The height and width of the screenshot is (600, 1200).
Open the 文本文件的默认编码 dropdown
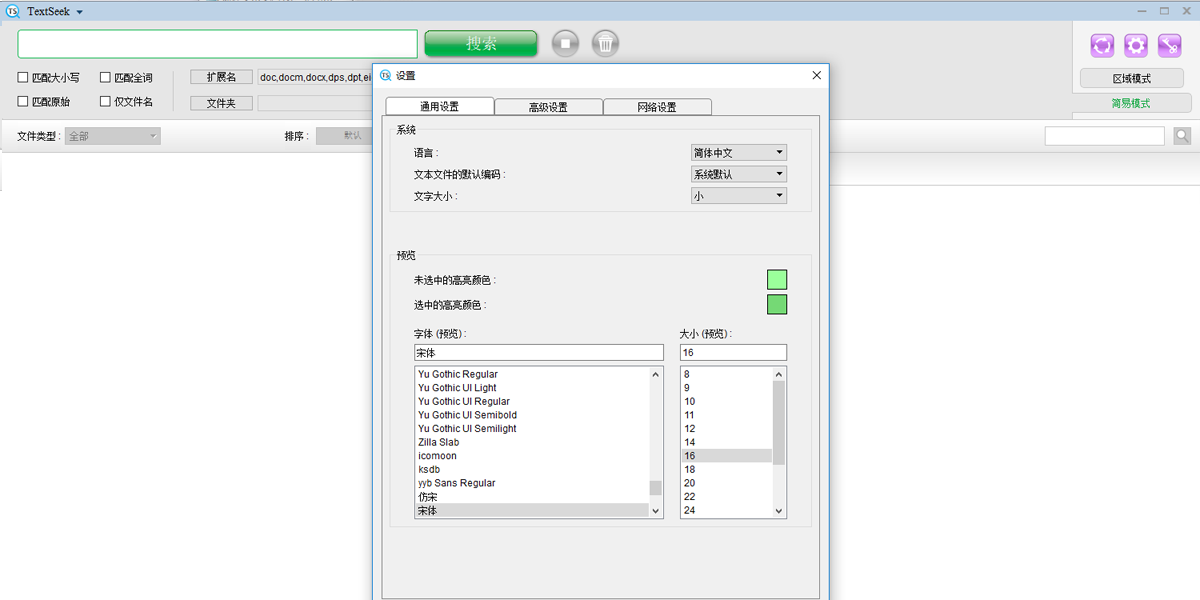[x=739, y=174]
